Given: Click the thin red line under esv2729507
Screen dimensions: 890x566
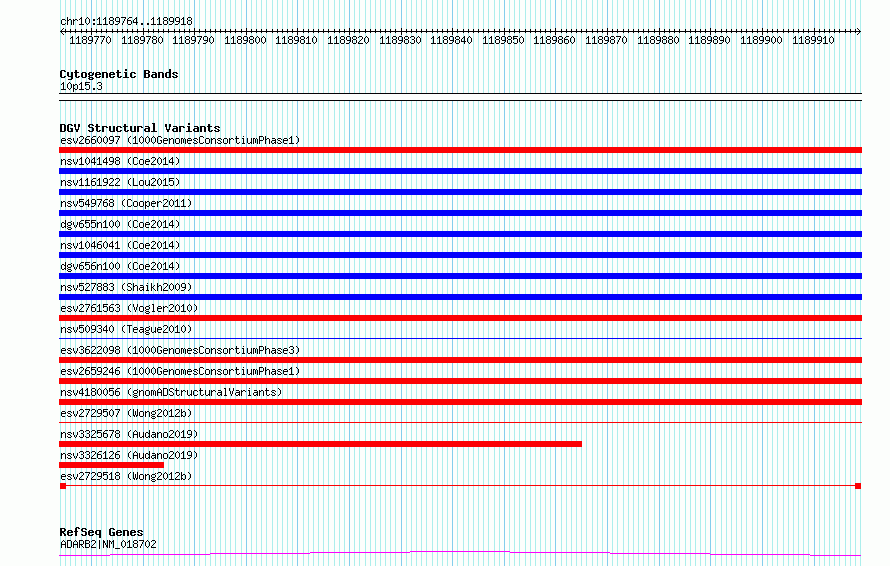Looking at the screenshot, I should (x=460, y=423).
